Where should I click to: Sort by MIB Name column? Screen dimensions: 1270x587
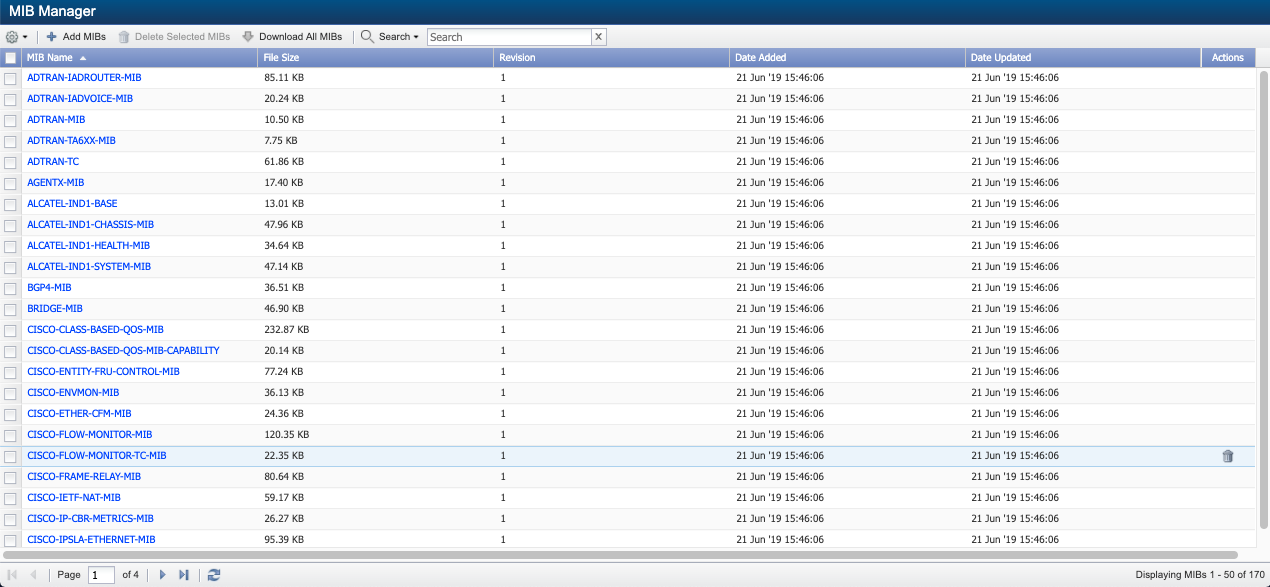[x=139, y=58]
